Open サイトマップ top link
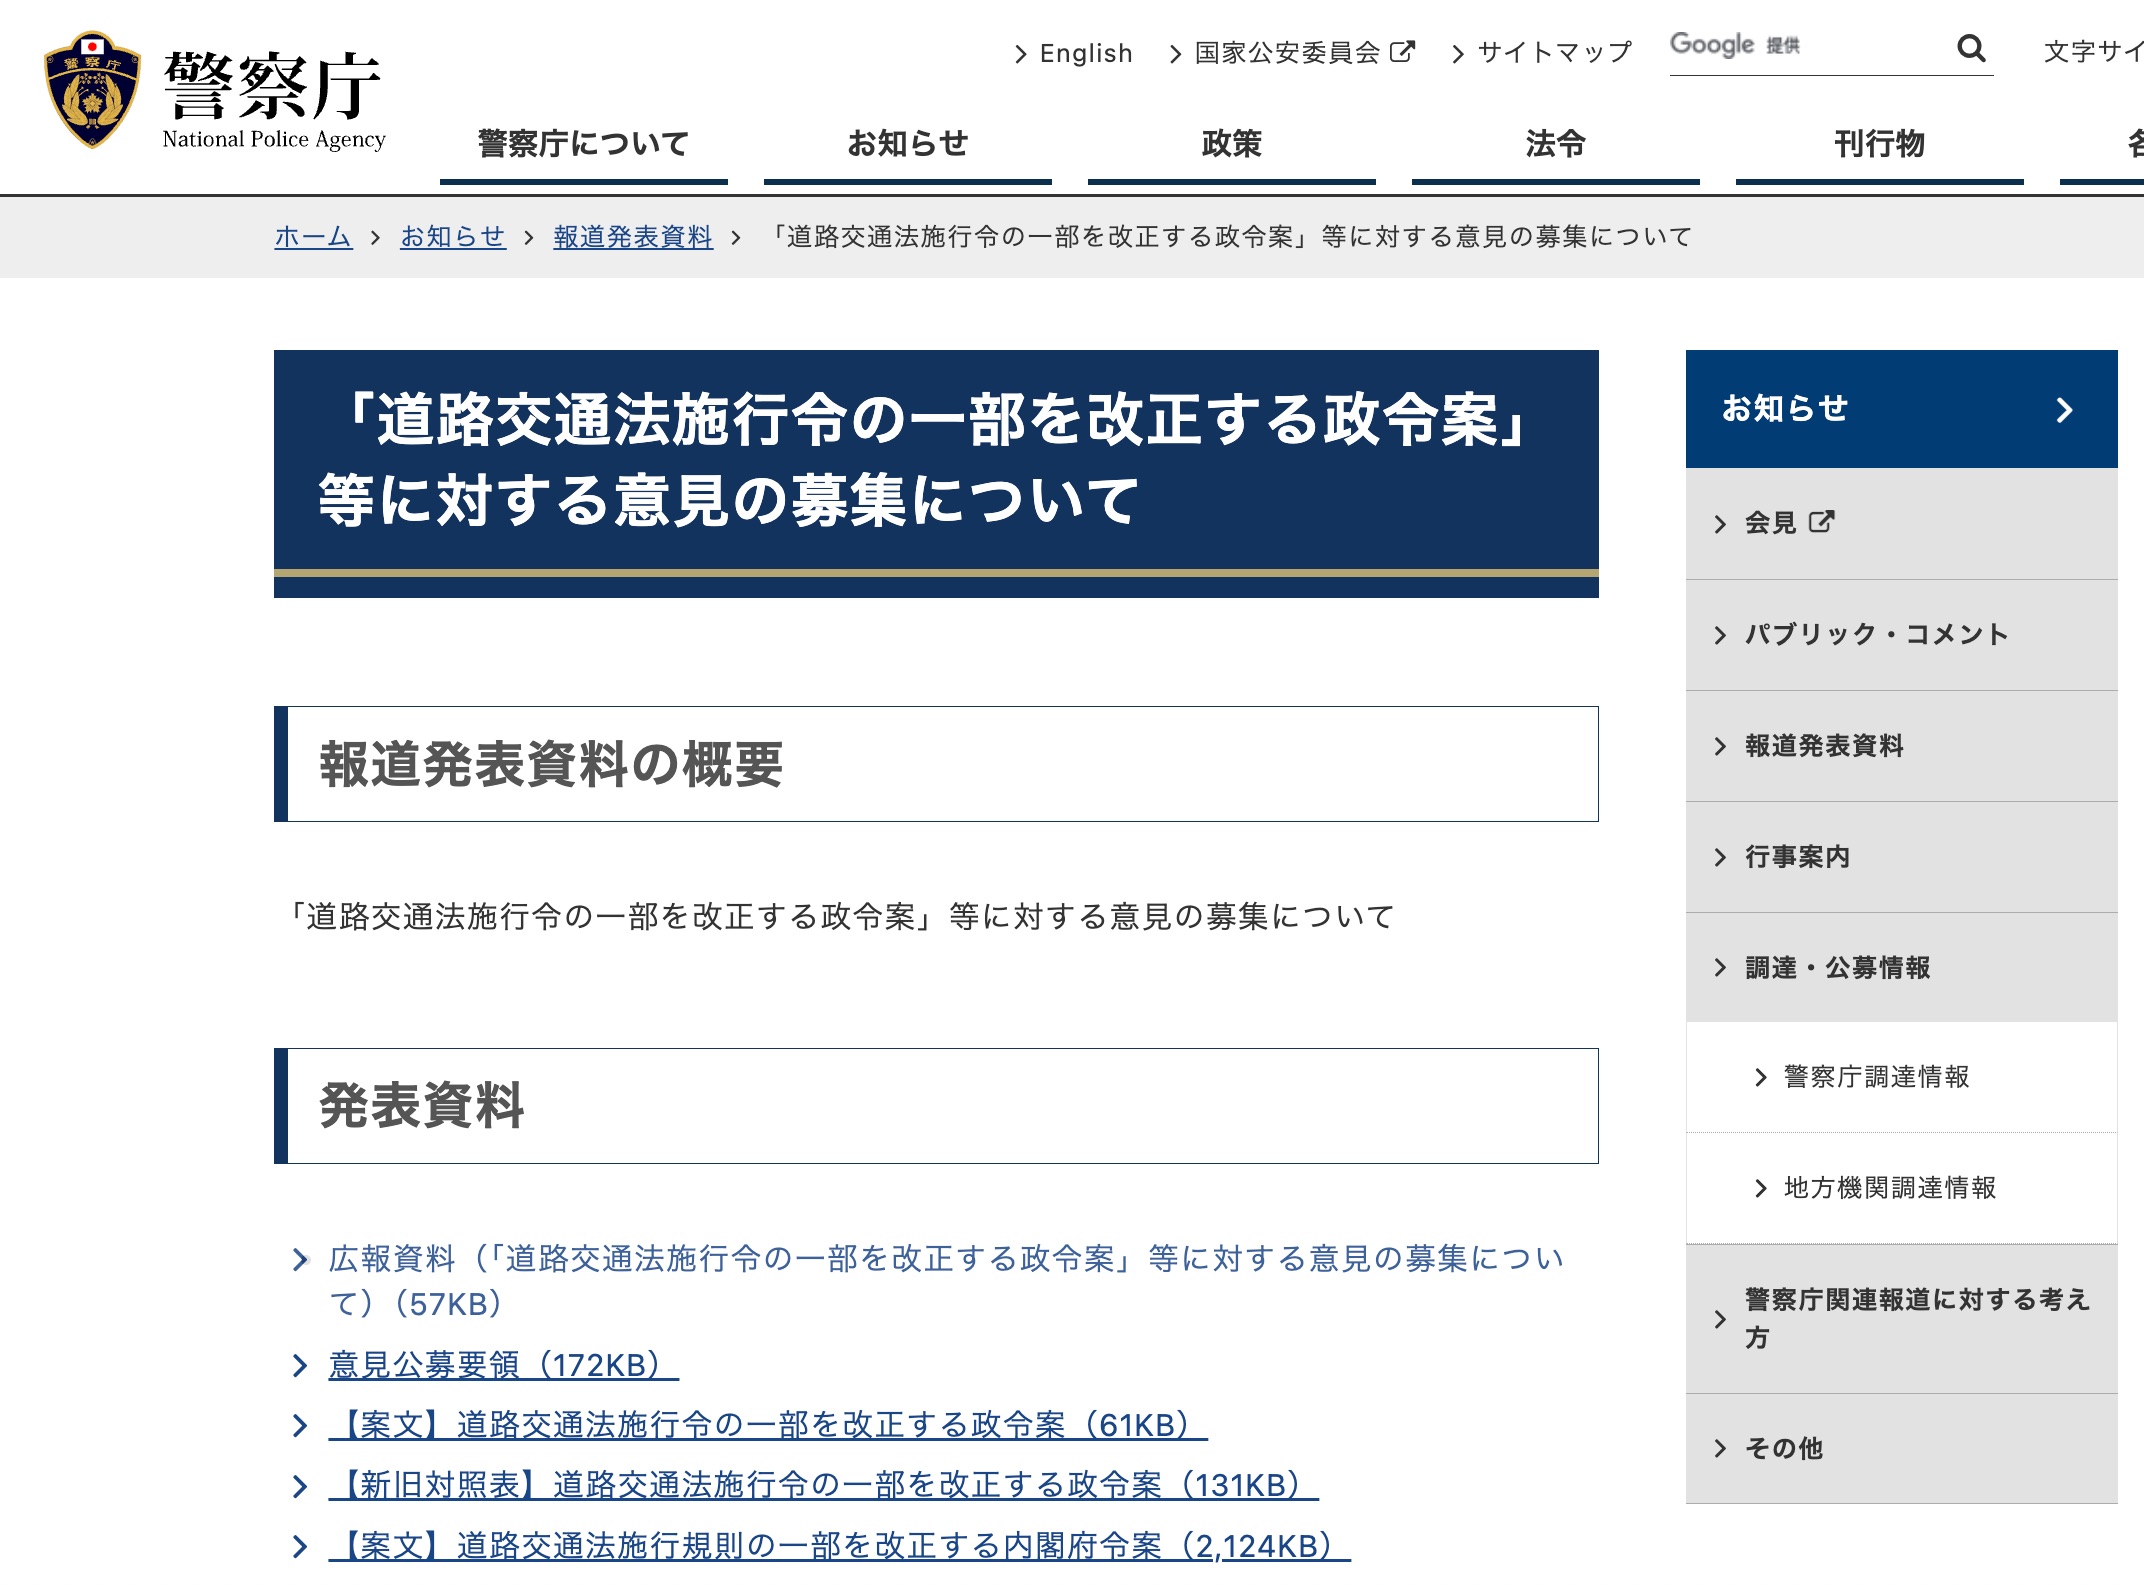This screenshot has width=2144, height=1586. coord(1553,53)
